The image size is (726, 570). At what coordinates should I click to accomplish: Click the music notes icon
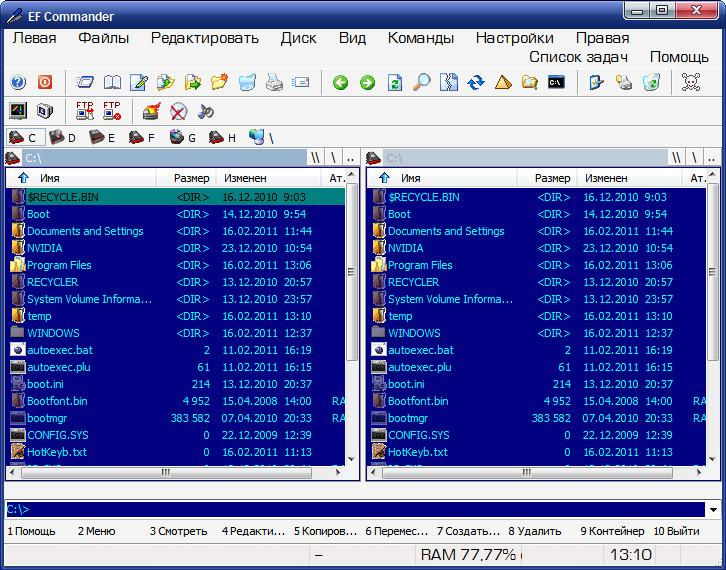click(205, 111)
